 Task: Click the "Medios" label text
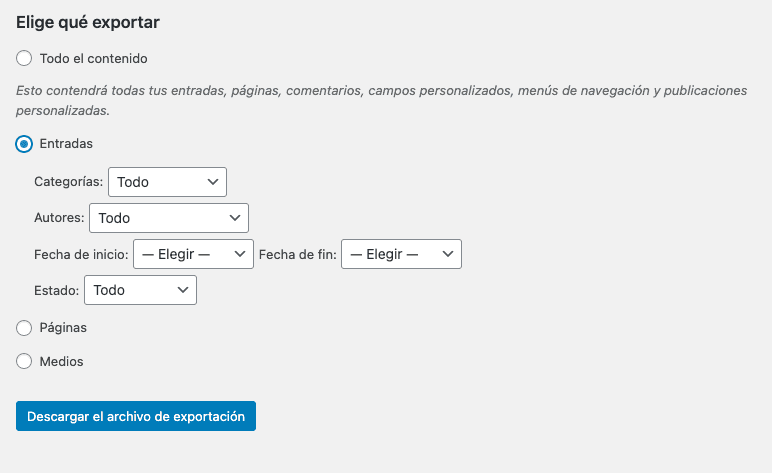[61, 361]
